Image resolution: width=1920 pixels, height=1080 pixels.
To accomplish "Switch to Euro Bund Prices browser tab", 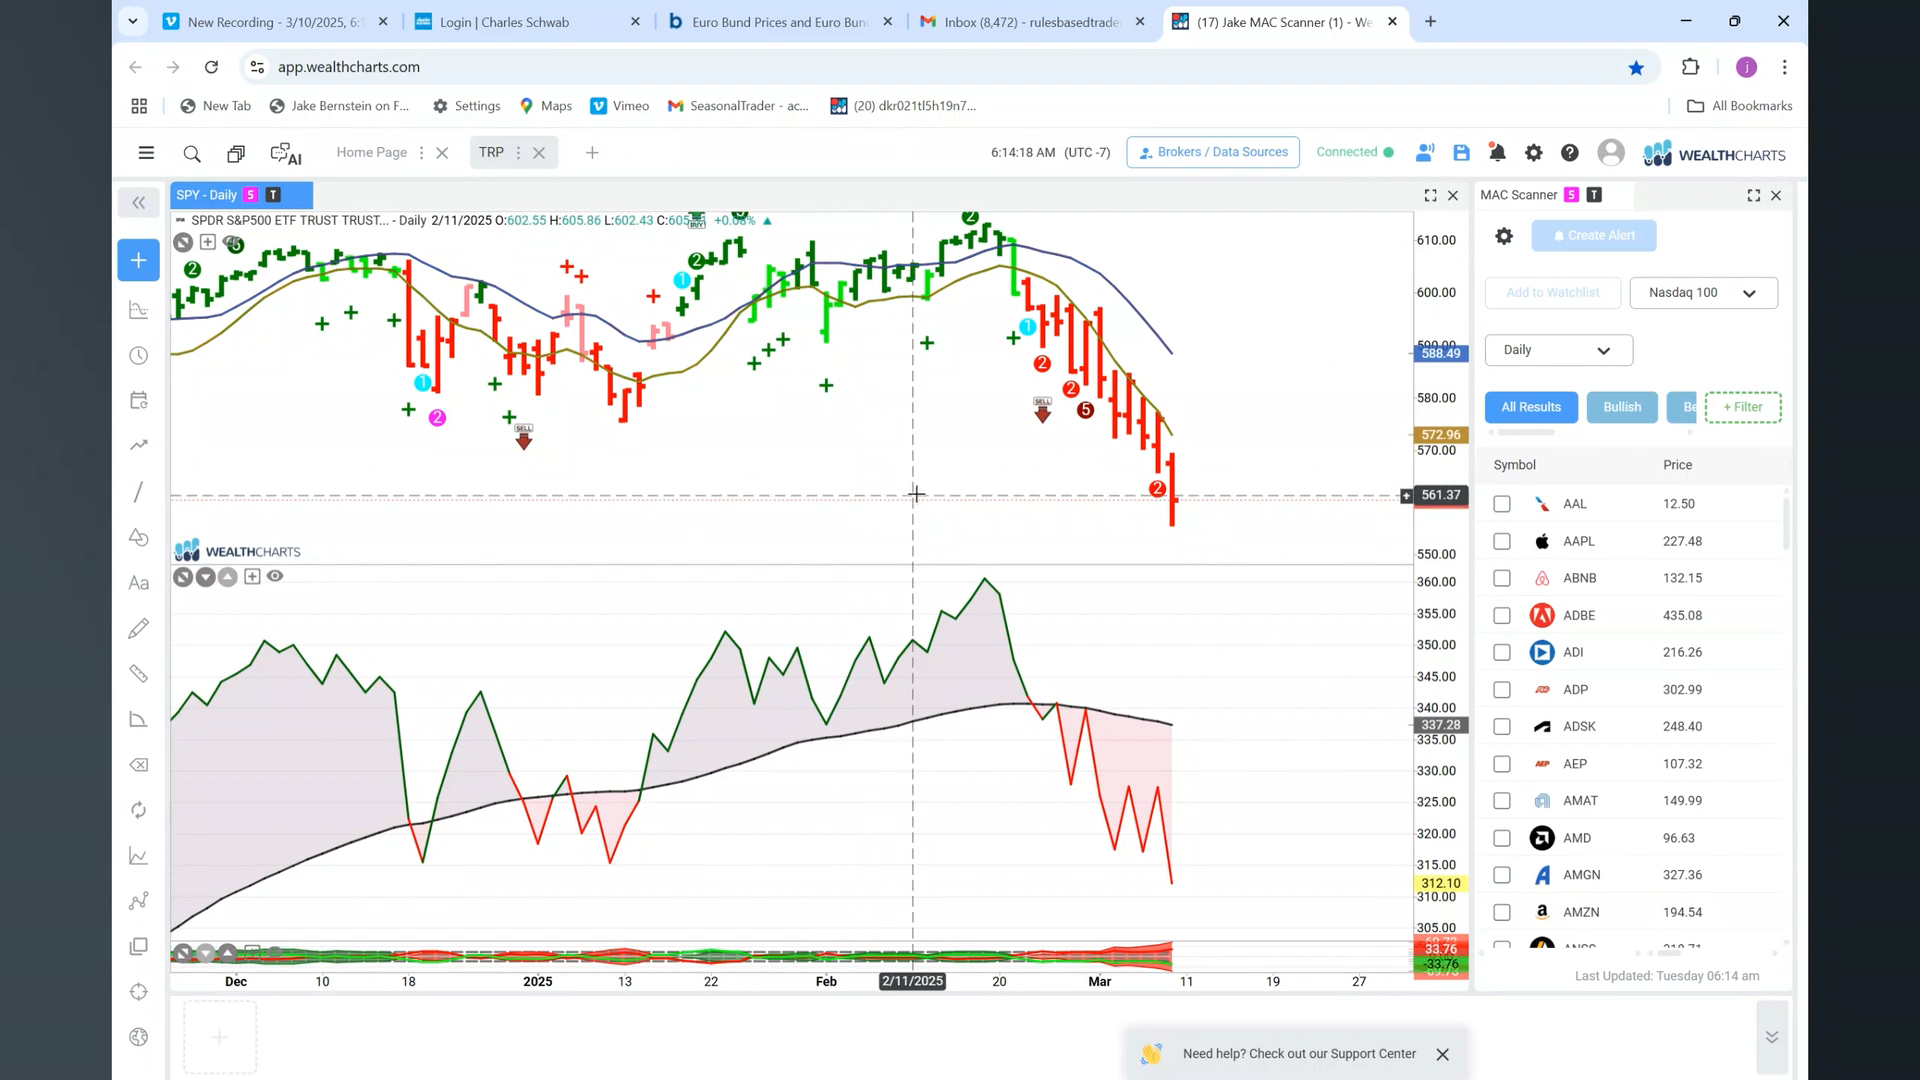I will coord(779,22).
